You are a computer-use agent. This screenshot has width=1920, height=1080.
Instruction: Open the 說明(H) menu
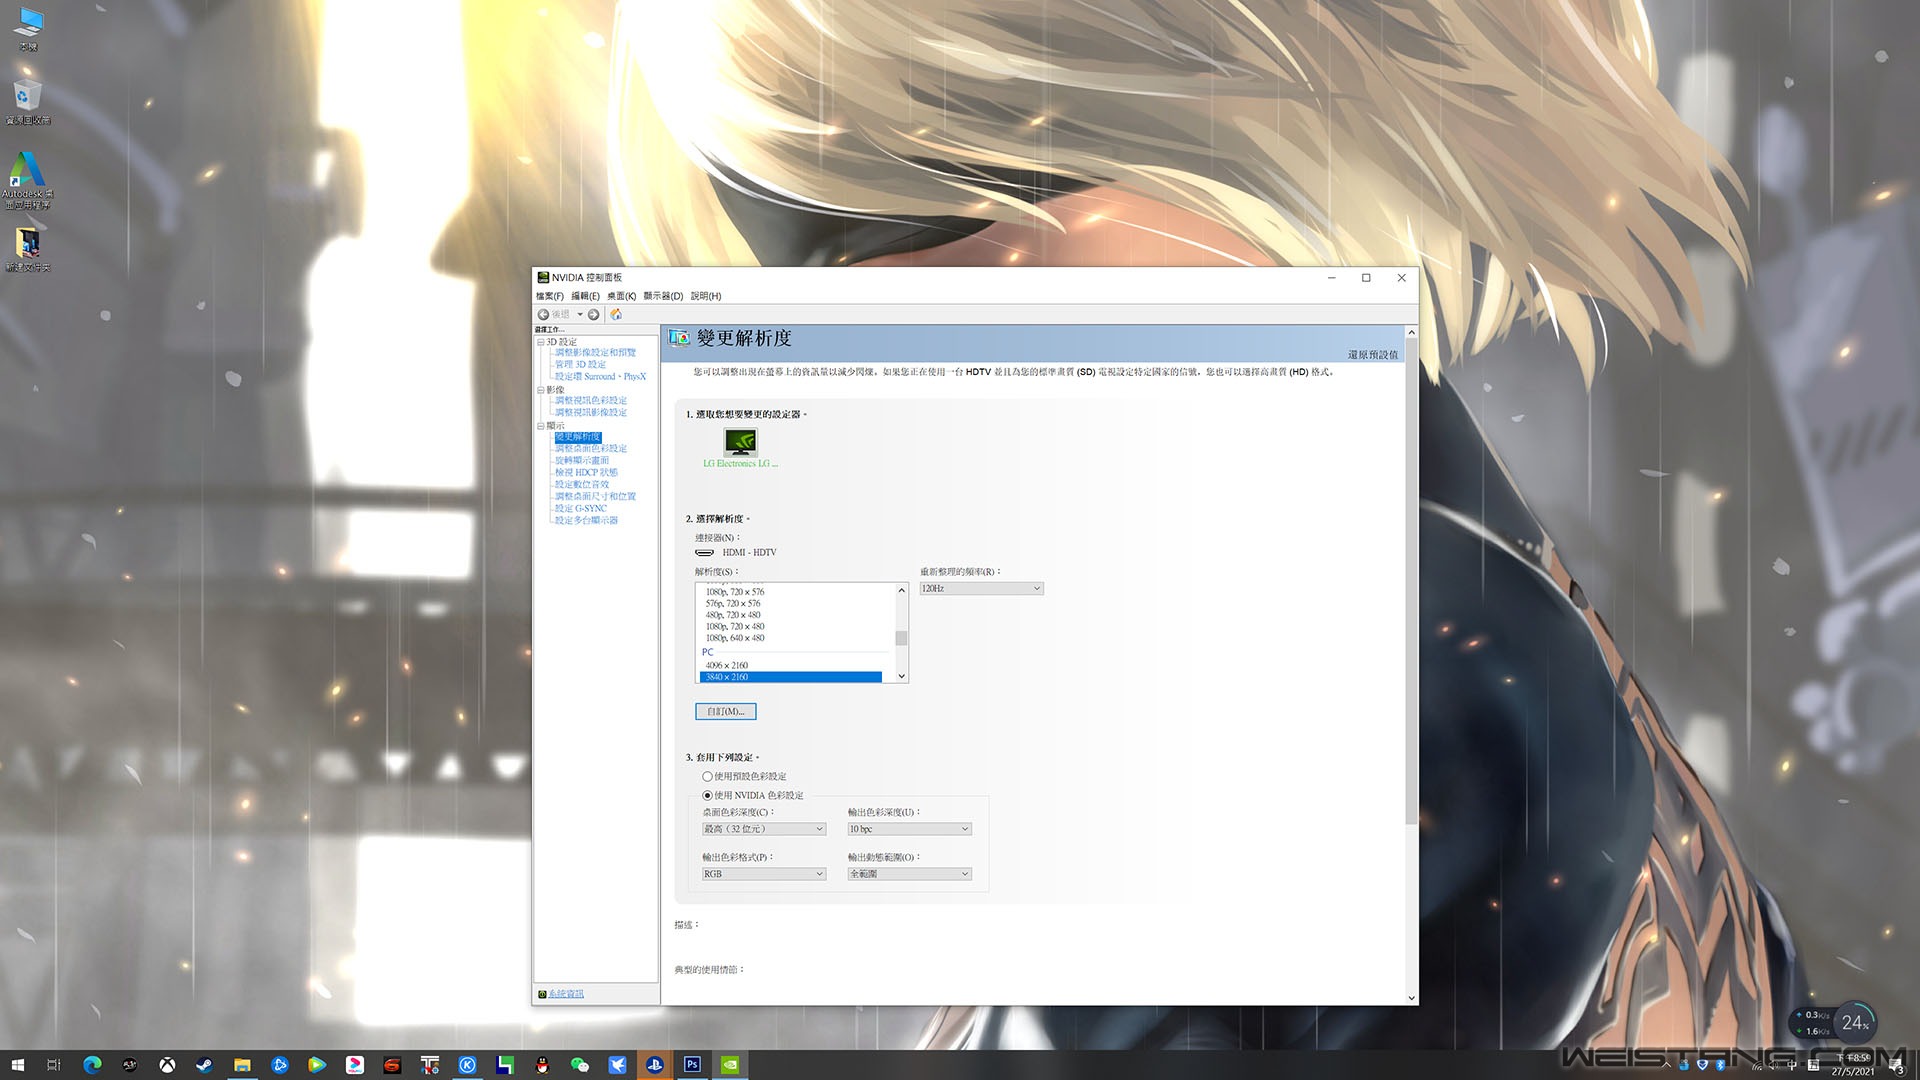(x=706, y=296)
